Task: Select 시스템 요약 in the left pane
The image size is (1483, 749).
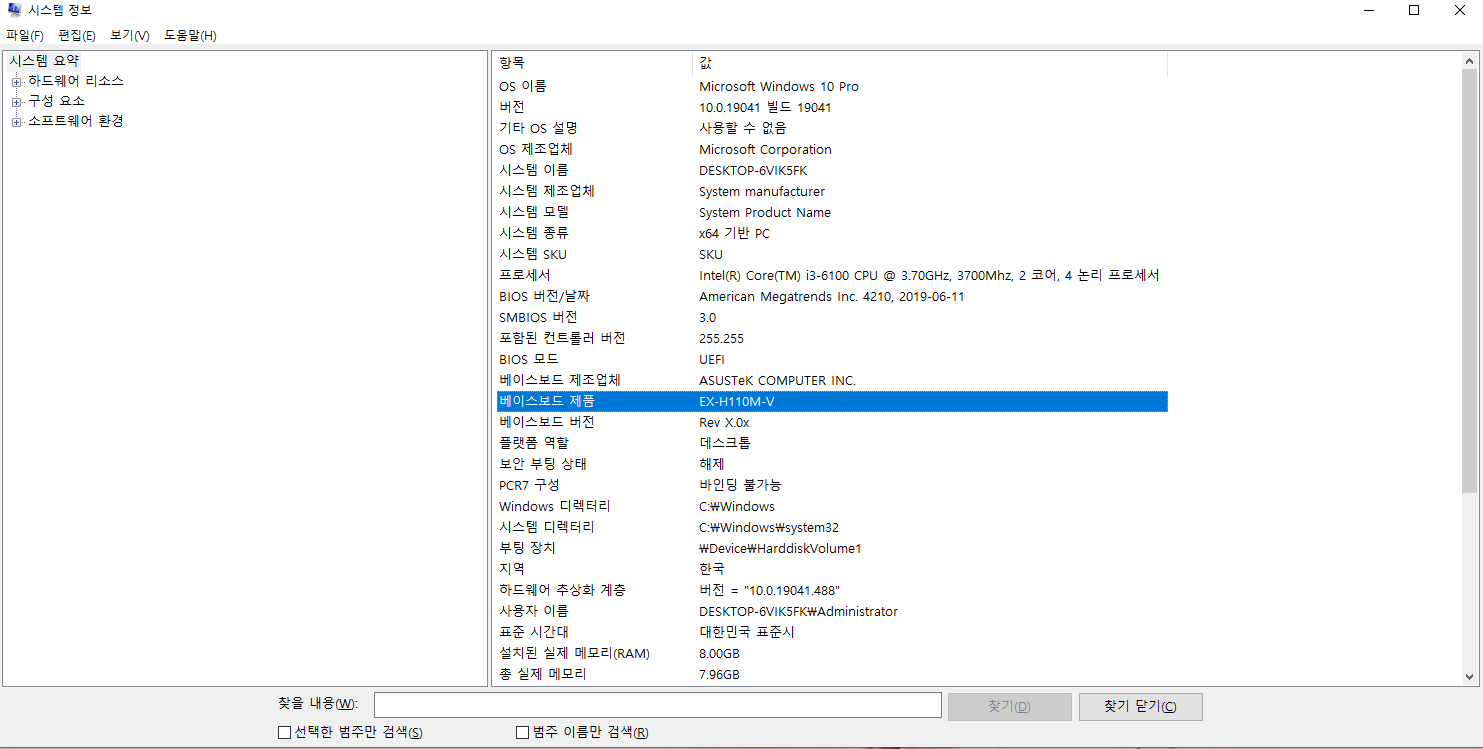Action: pyautogui.click(x=44, y=60)
